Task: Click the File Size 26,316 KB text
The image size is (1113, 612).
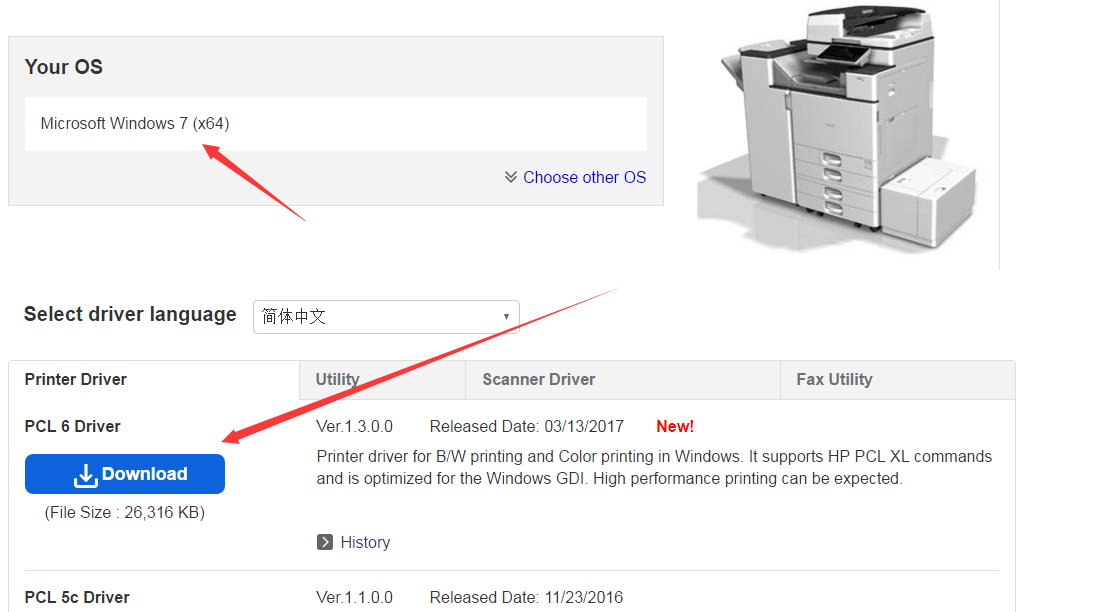Action: [x=124, y=512]
